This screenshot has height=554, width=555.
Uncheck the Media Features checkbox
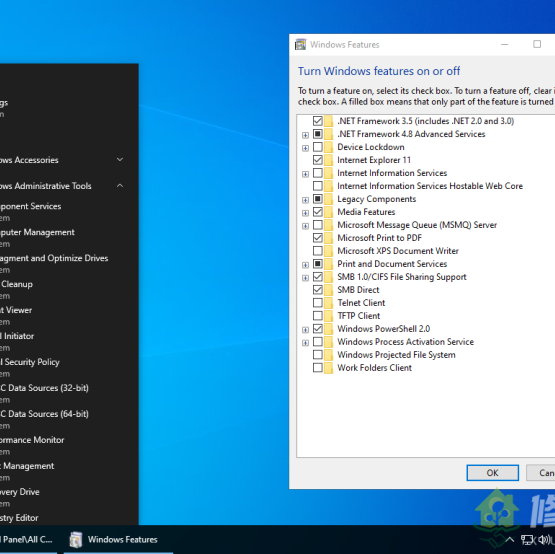tap(317, 212)
